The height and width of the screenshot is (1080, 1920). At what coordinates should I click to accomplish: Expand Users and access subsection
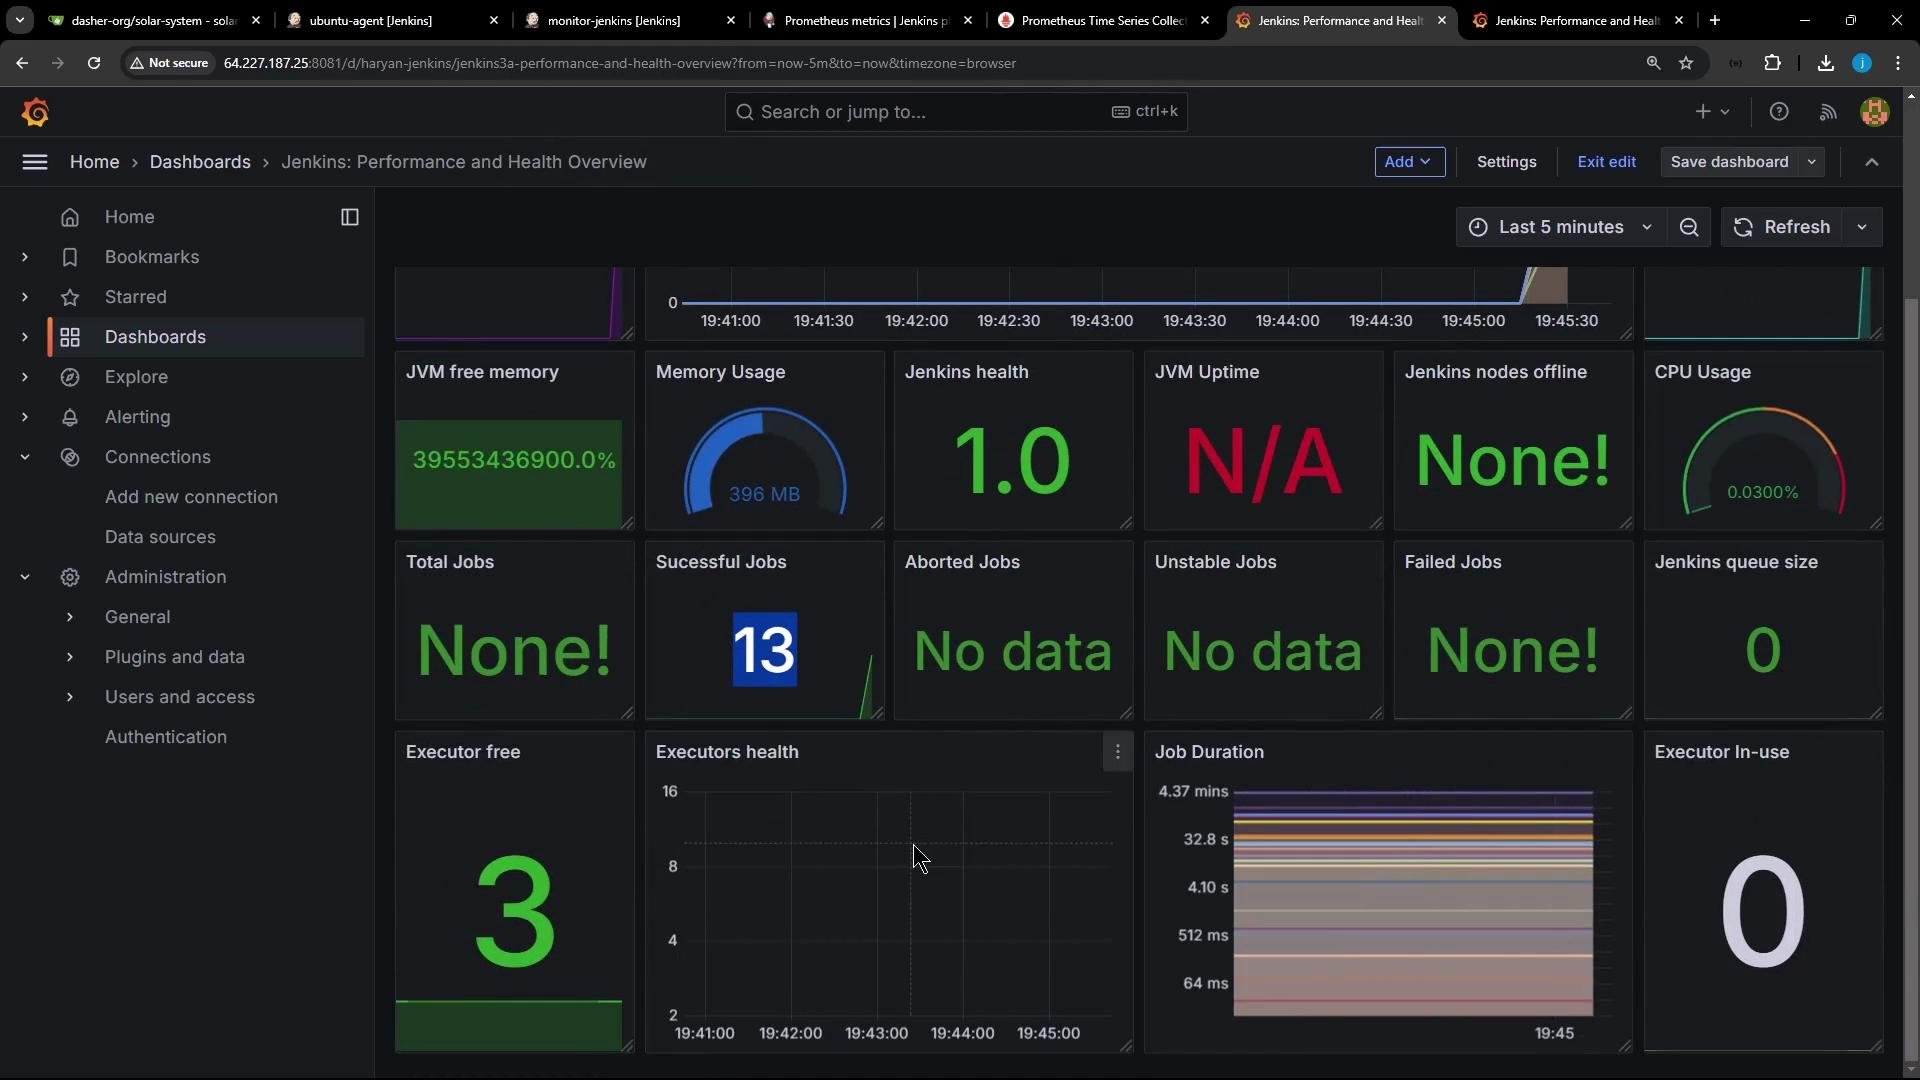click(x=70, y=697)
